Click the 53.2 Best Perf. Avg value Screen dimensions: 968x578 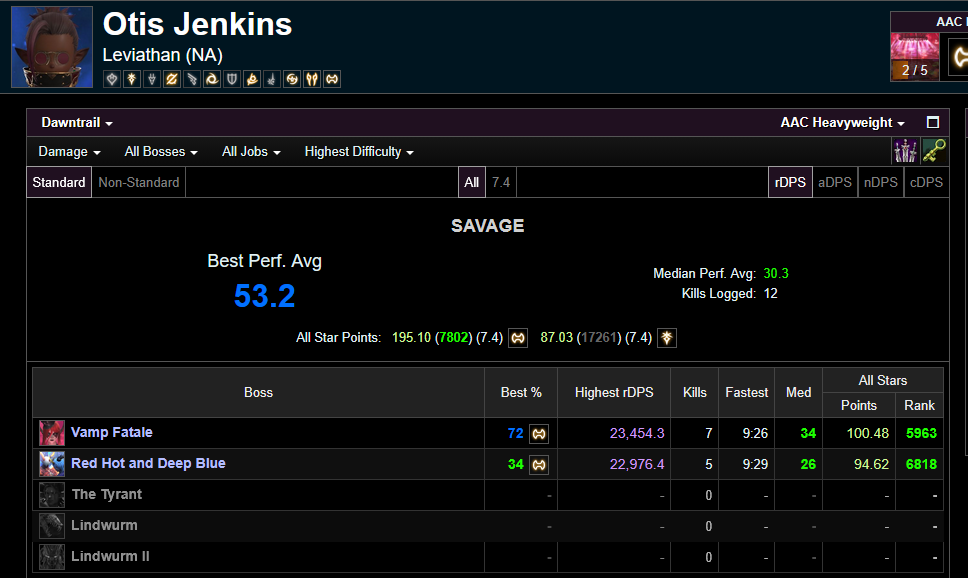tap(264, 296)
